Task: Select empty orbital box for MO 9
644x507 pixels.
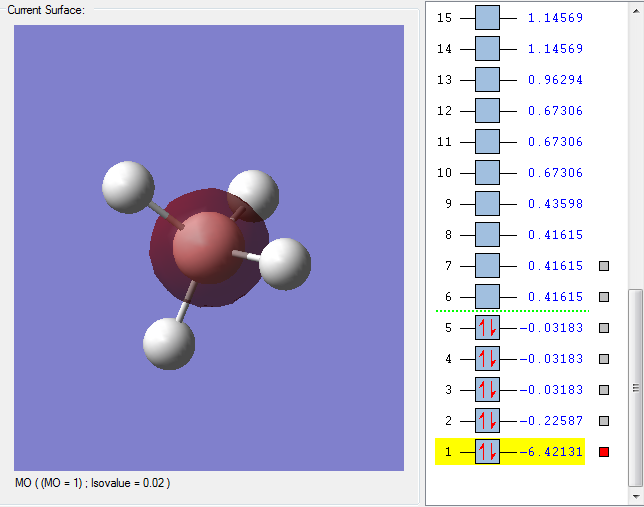Action: [x=488, y=203]
